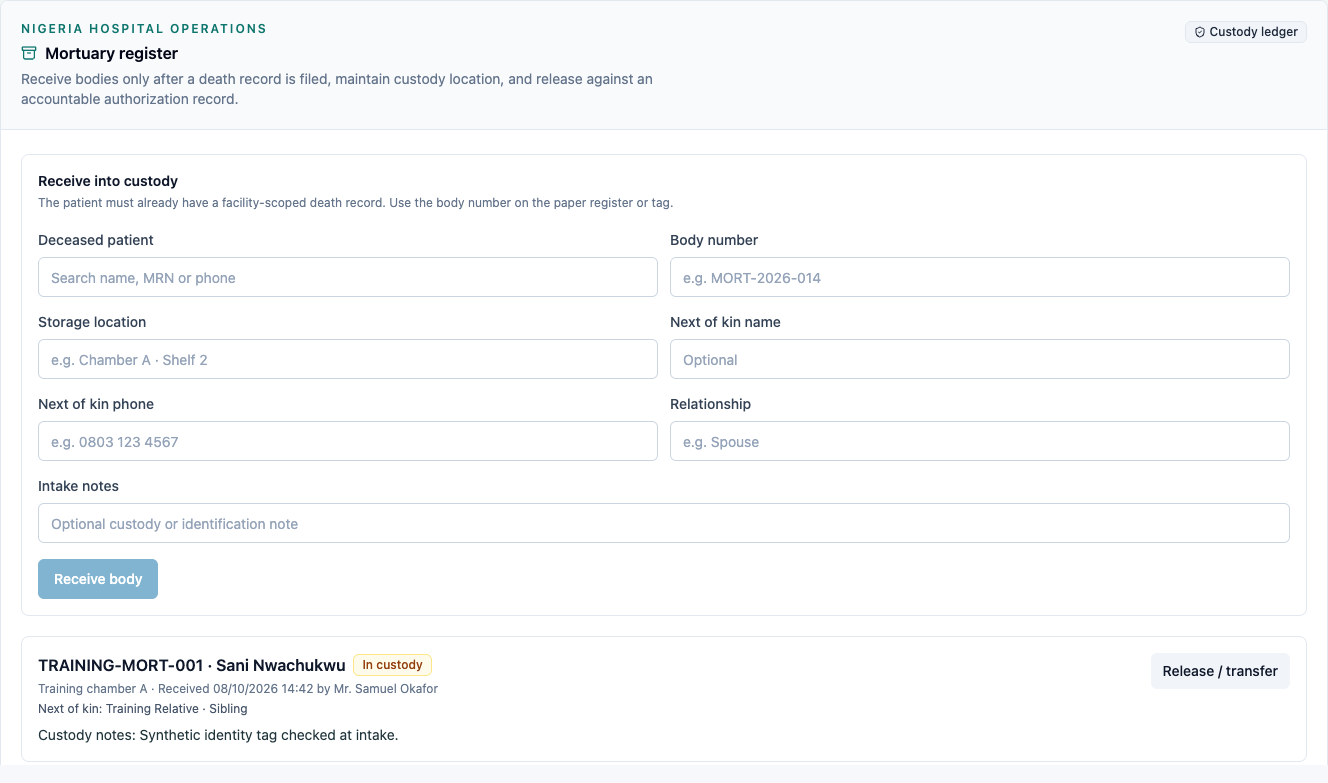Click the shield icon in Custody ledger badge

point(1200,32)
